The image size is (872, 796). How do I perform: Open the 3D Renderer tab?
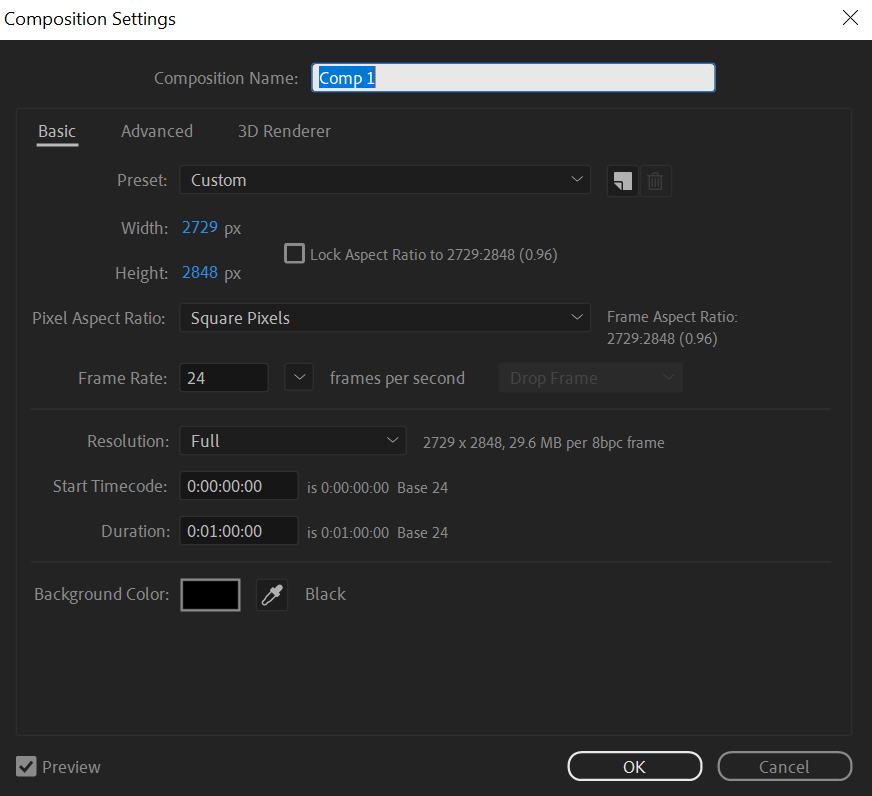284,131
